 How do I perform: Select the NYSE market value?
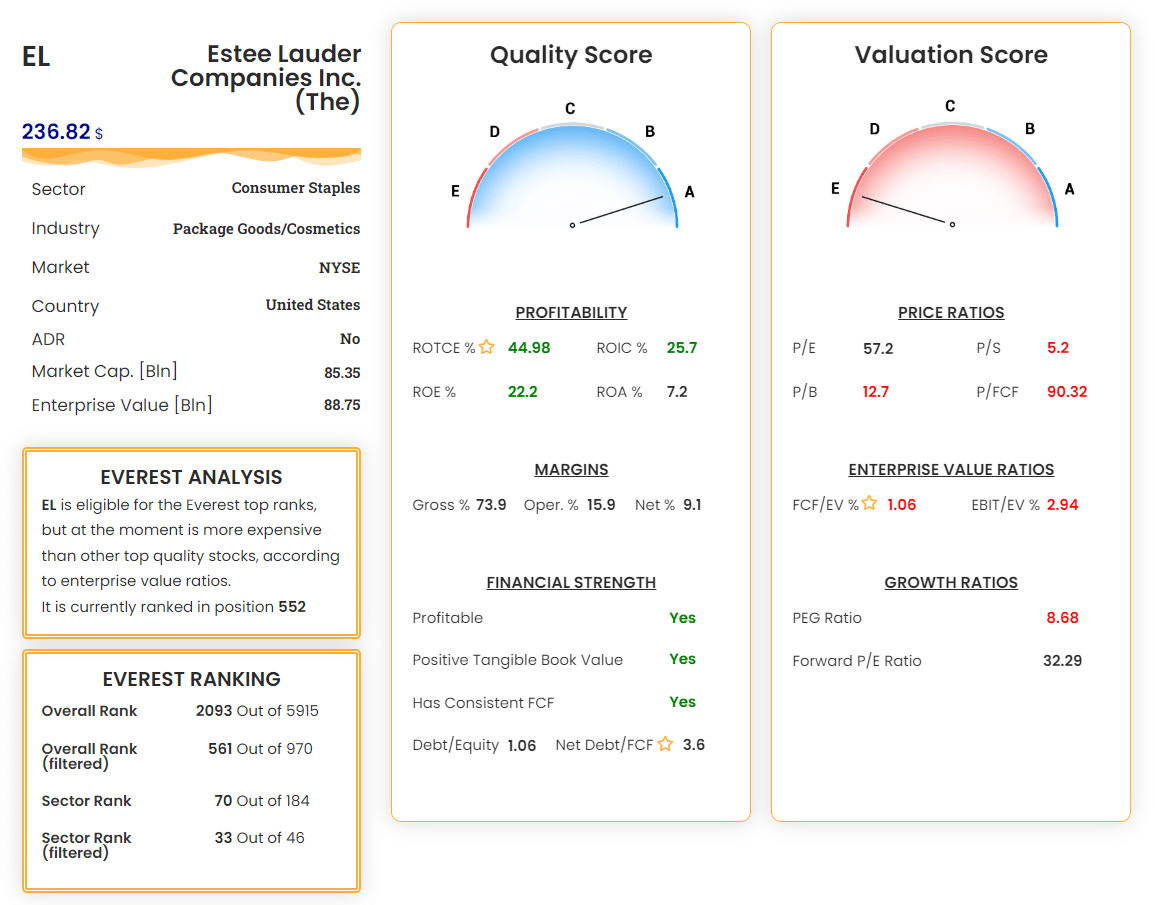pyautogui.click(x=339, y=267)
